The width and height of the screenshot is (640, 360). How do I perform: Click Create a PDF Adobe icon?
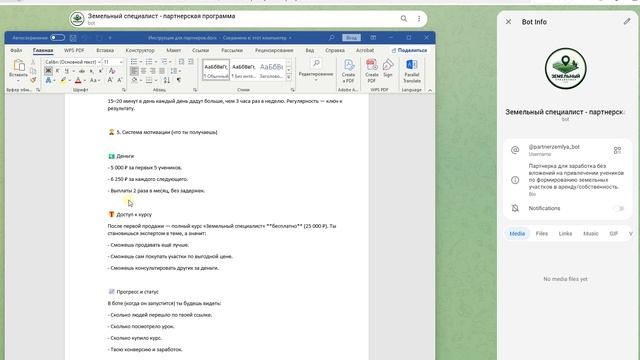tap(349, 70)
